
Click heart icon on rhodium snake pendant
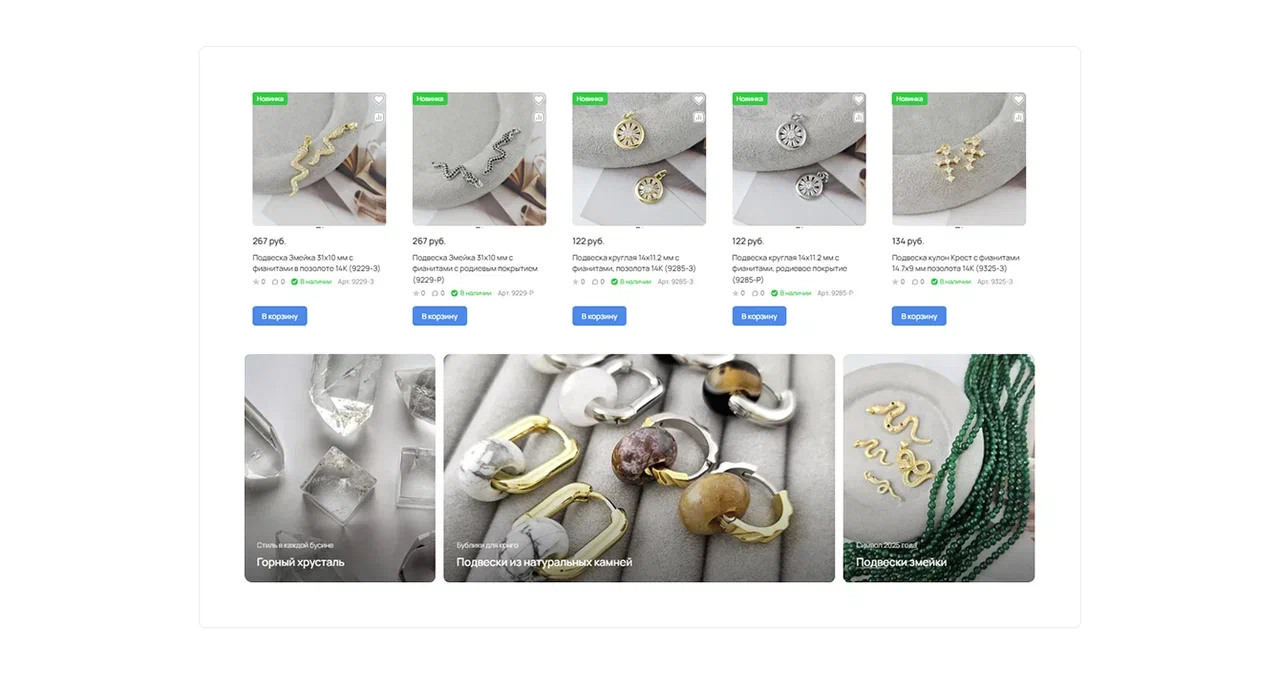pos(539,100)
